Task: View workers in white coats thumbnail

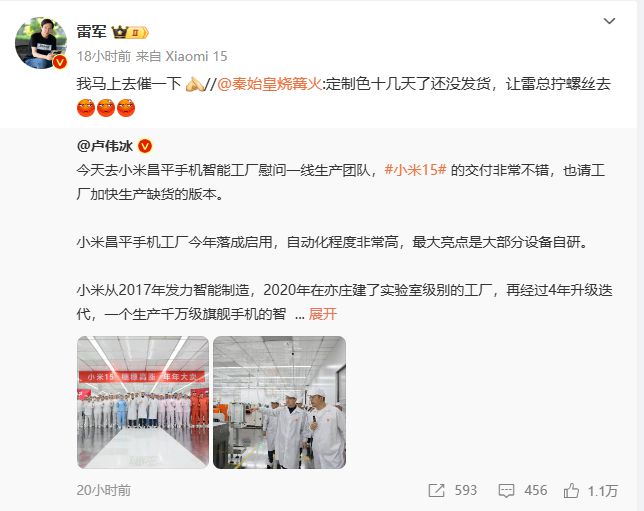Action: [x=279, y=403]
